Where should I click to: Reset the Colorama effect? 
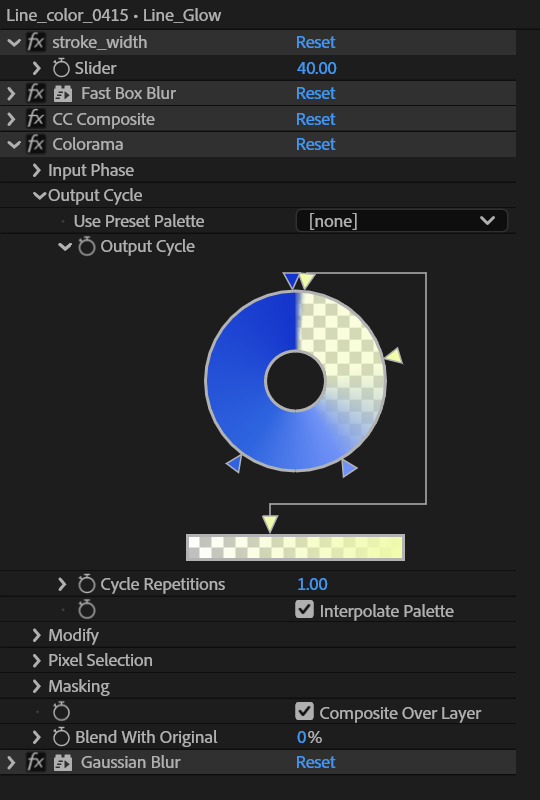pyautogui.click(x=315, y=144)
